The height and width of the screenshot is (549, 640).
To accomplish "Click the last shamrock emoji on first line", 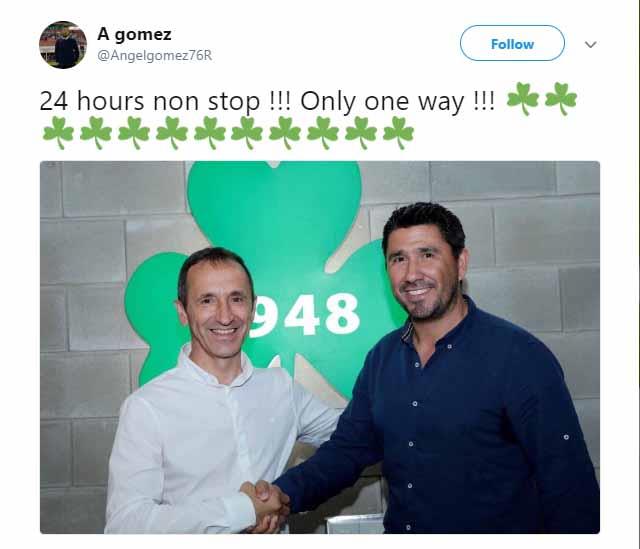I will click(x=561, y=99).
